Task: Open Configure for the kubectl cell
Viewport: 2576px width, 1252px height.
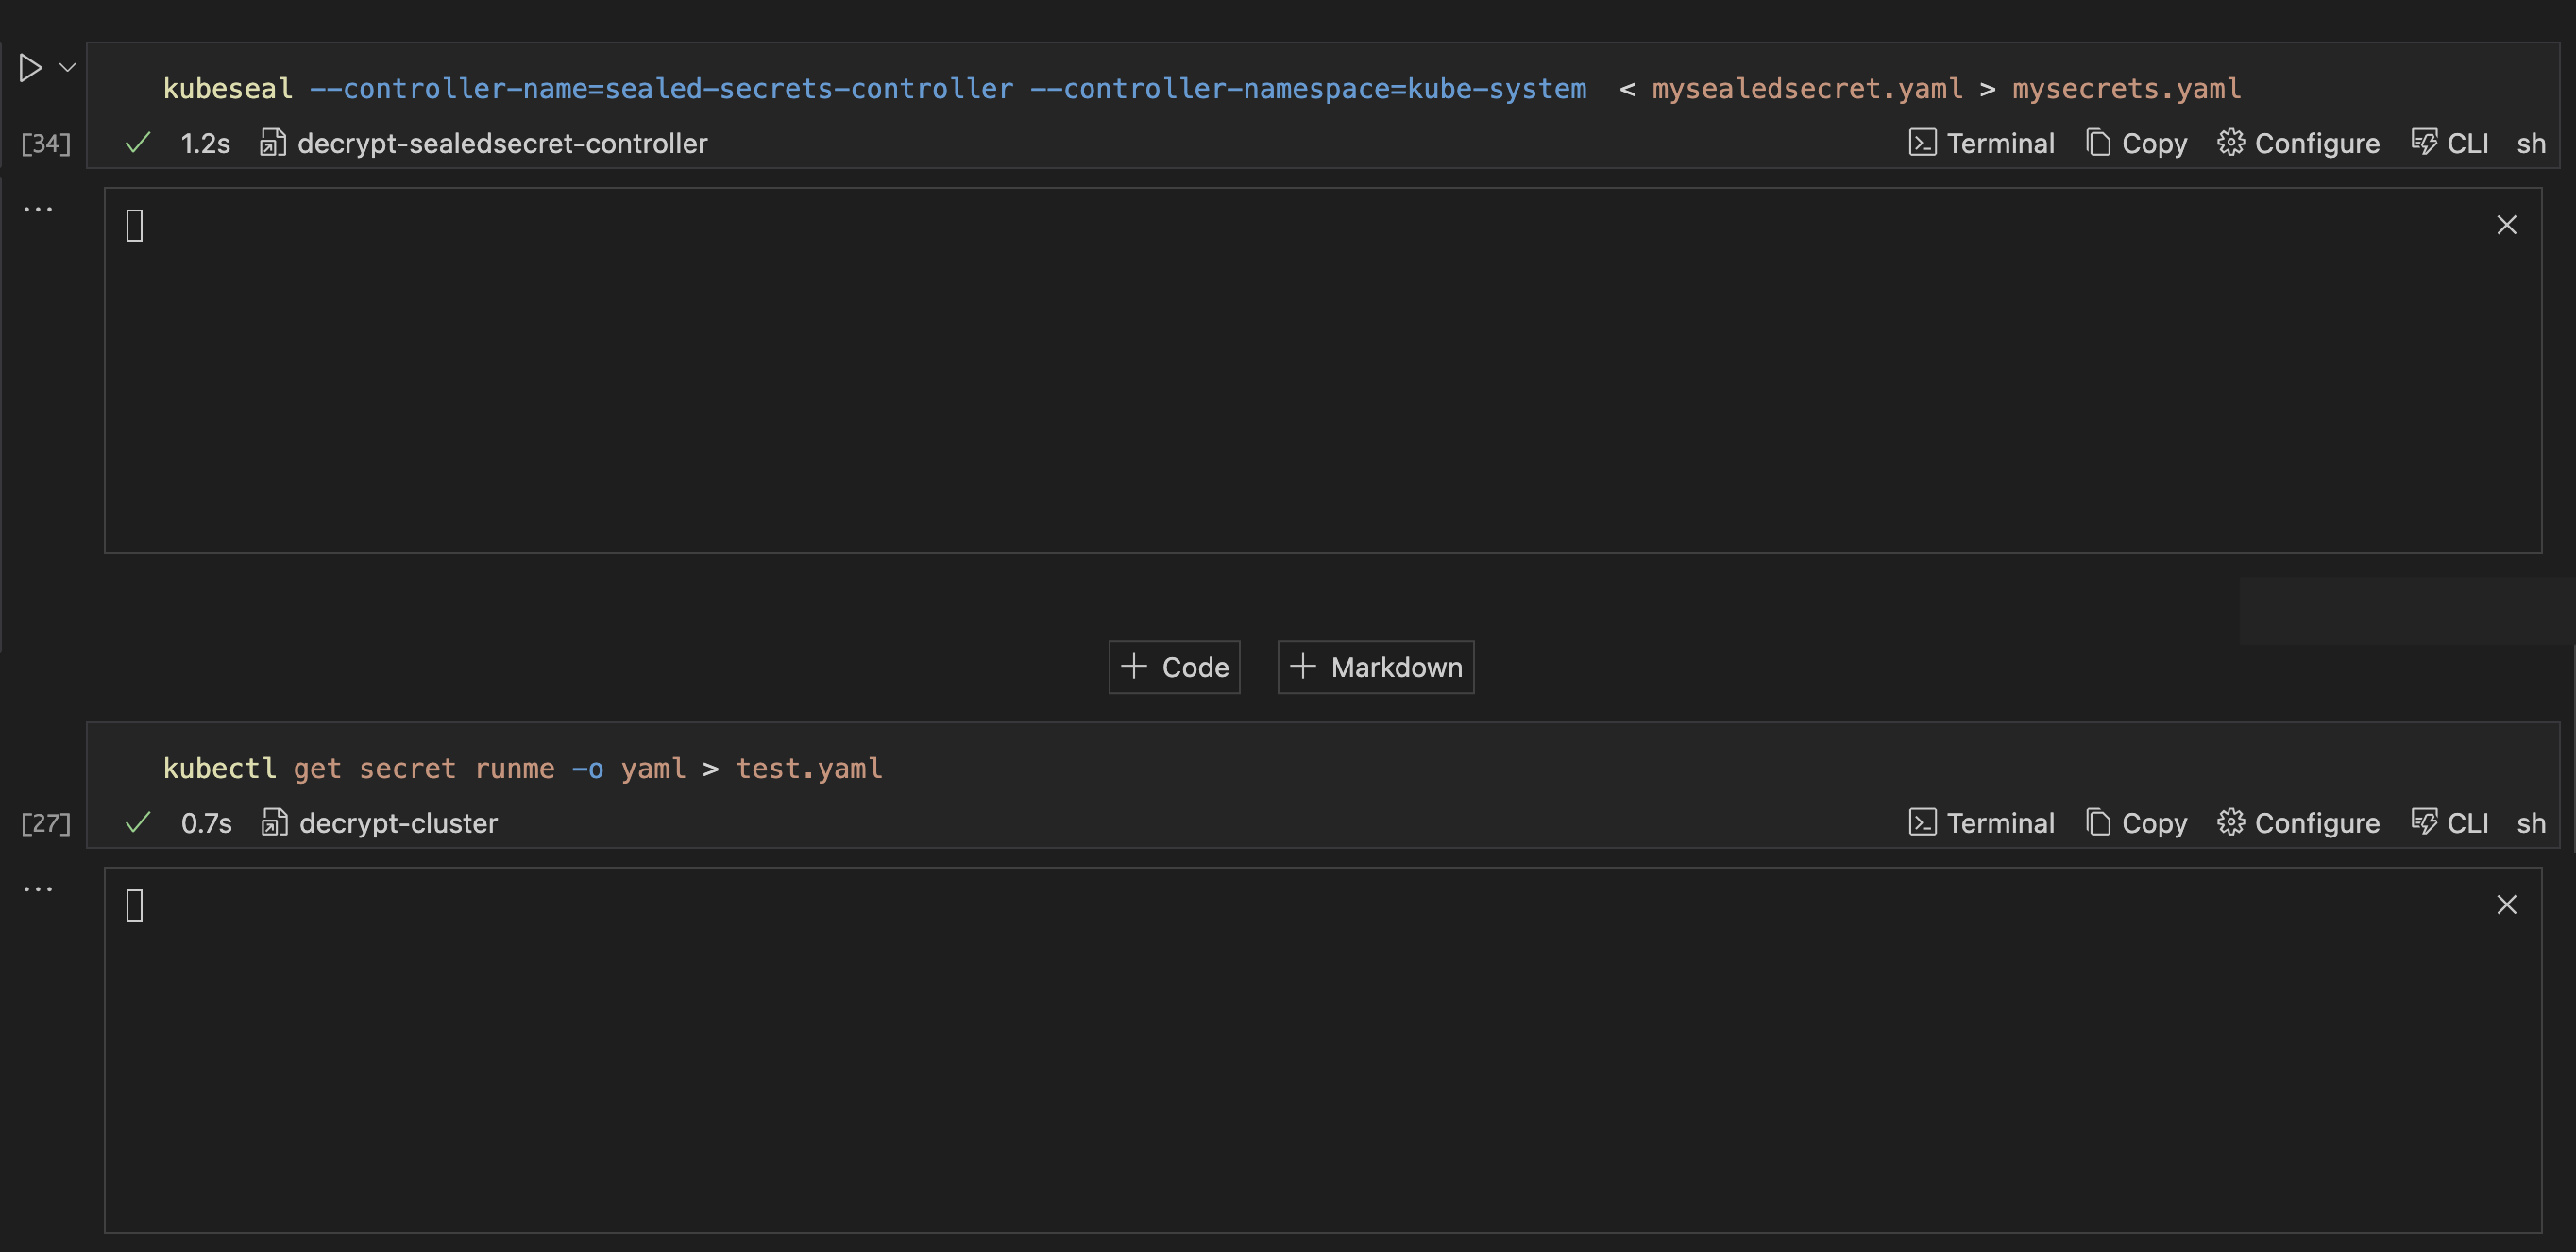Action: click(2298, 823)
